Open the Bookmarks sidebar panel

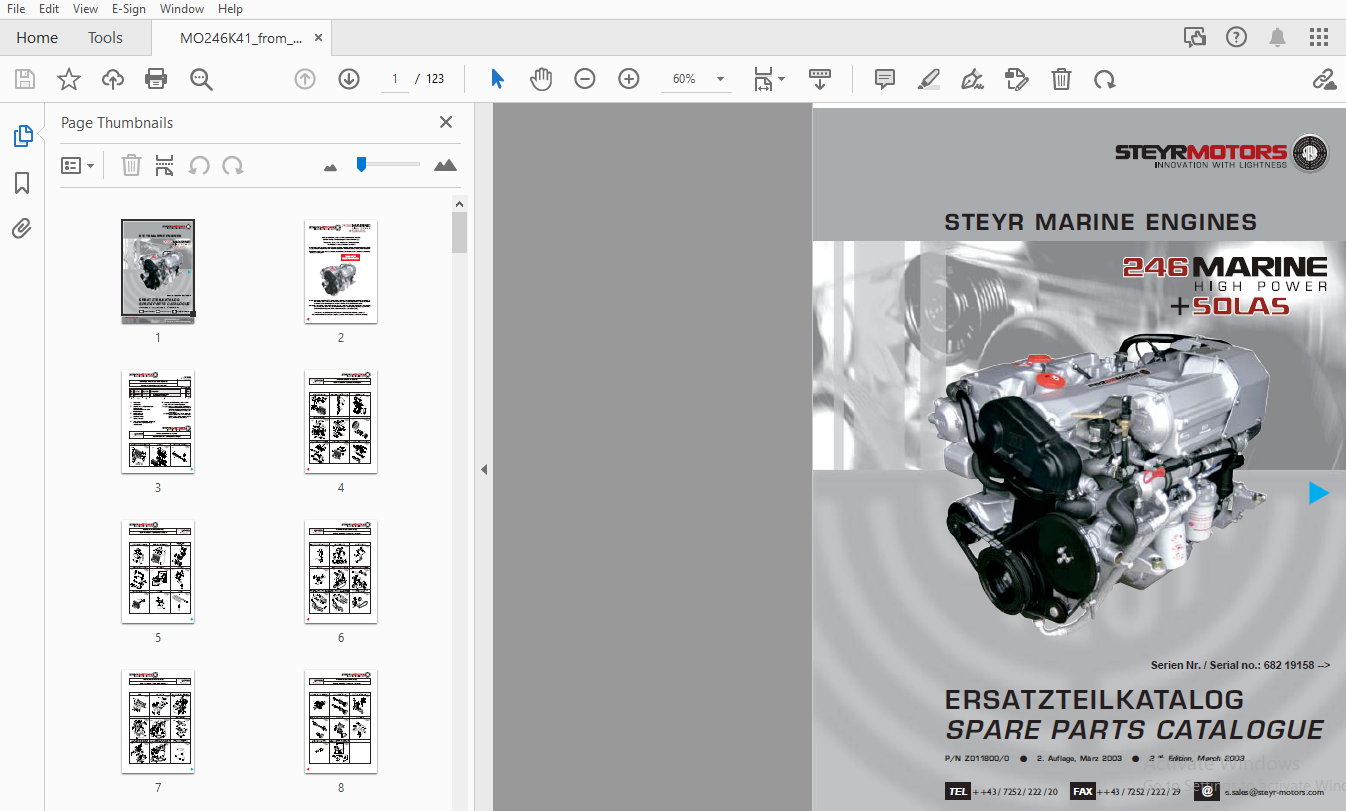tap(22, 183)
